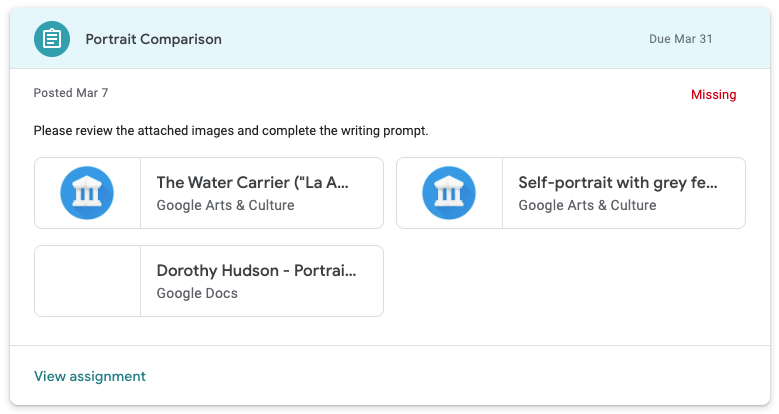Image resolution: width=779 pixels, height=414 pixels.
Task: Click the red Missing status label
Action: 713,95
